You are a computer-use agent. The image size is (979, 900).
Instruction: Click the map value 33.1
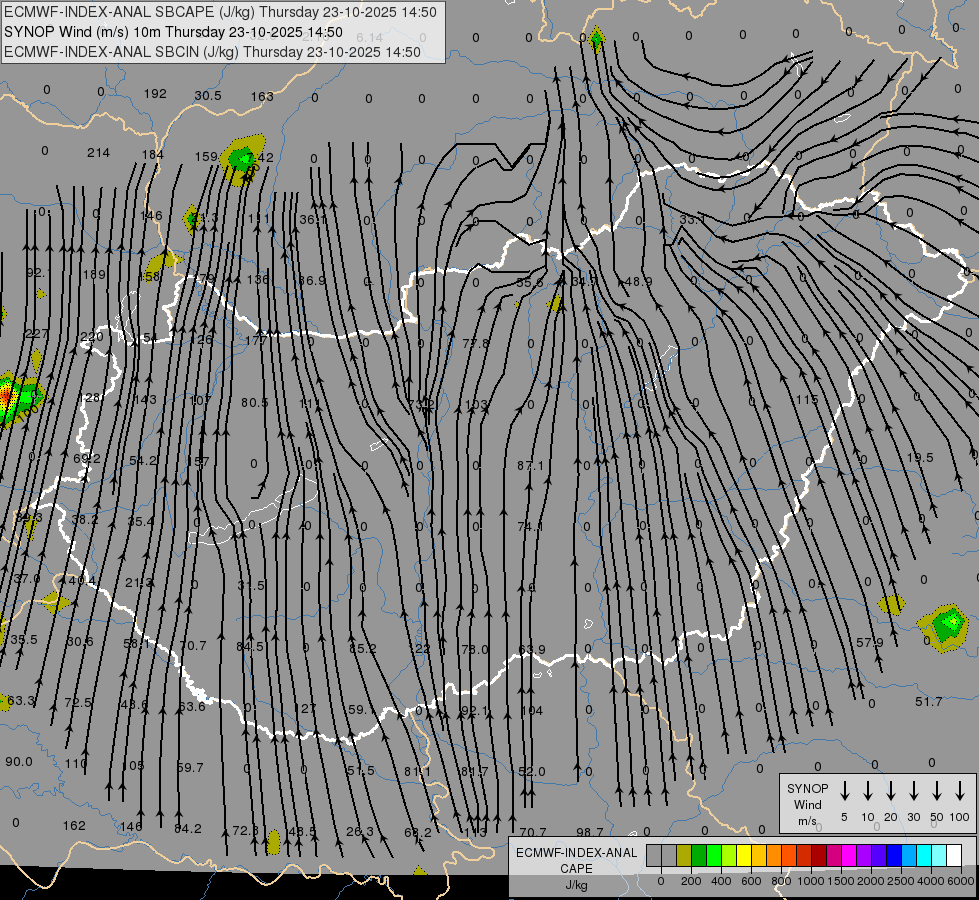[692, 219]
